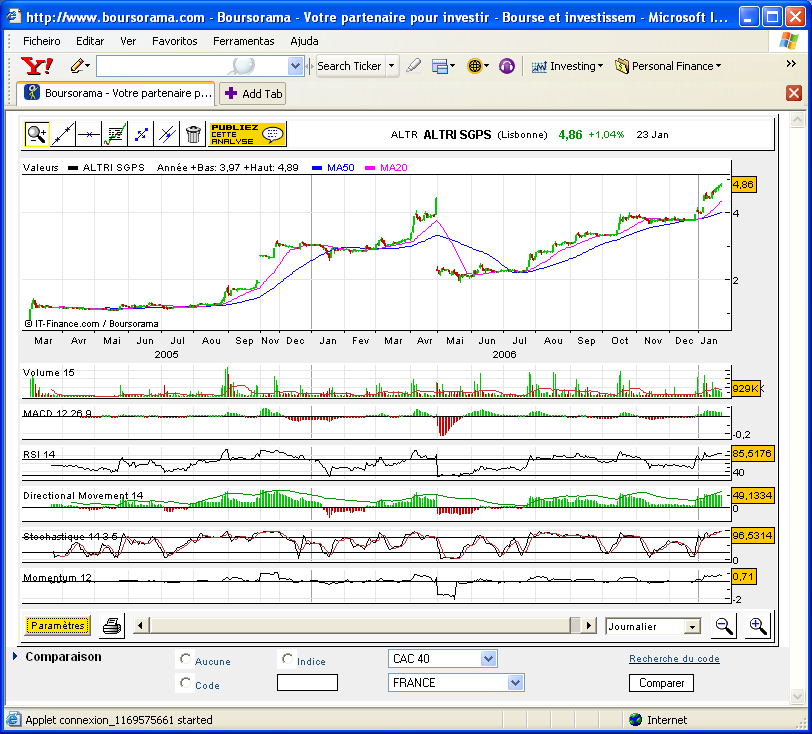Open the Yahoo search box dropdown arrow
Screen dimensions: 812x734
(x=295, y=66)
